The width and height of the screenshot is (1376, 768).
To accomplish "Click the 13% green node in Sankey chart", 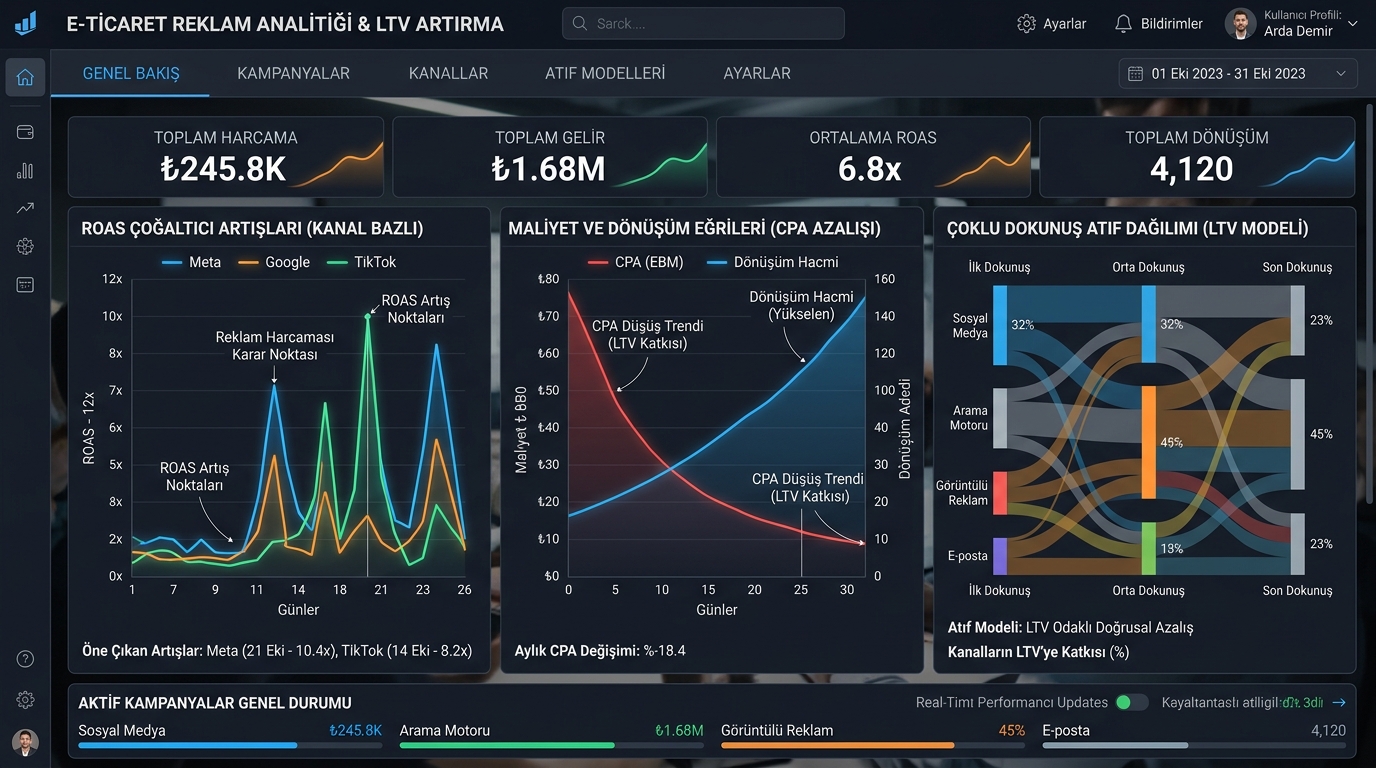I will (1149, 548).
